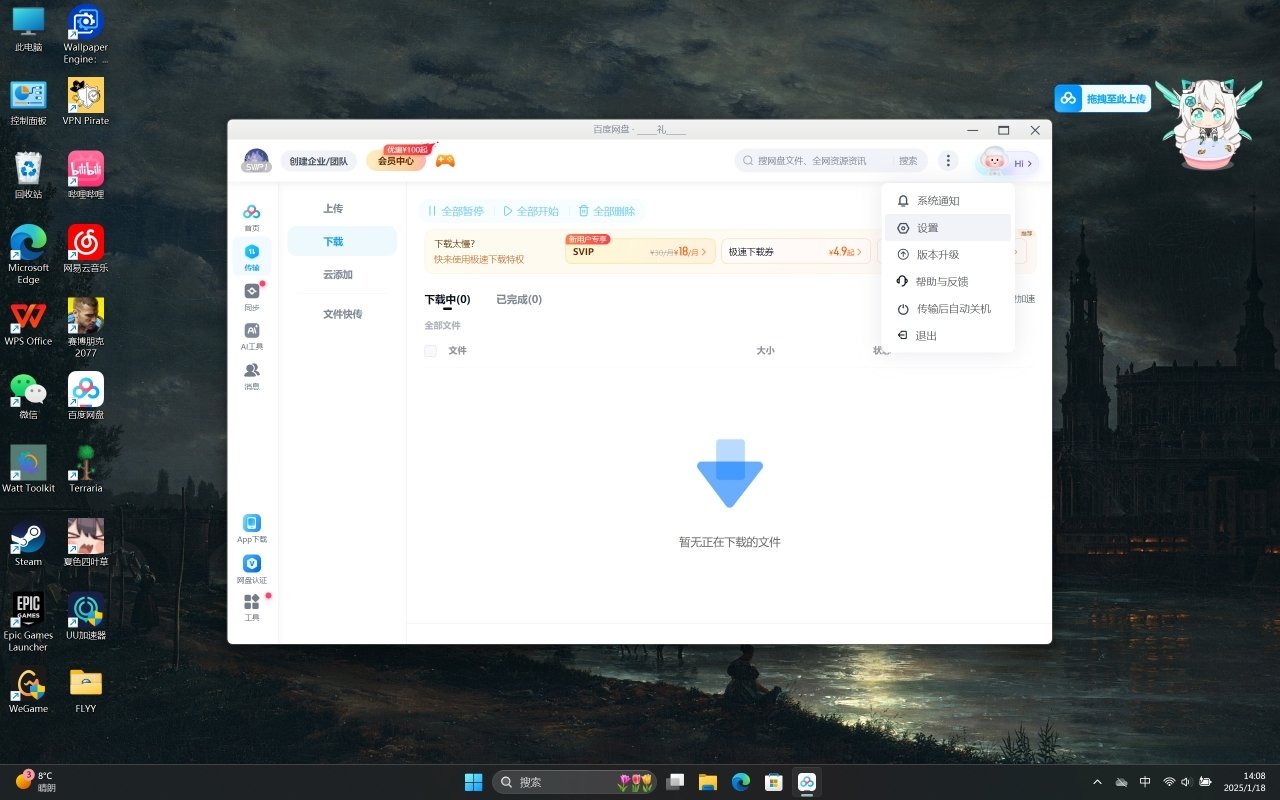Toggle 传输后自动关机 menu option

tap(948, 309)
